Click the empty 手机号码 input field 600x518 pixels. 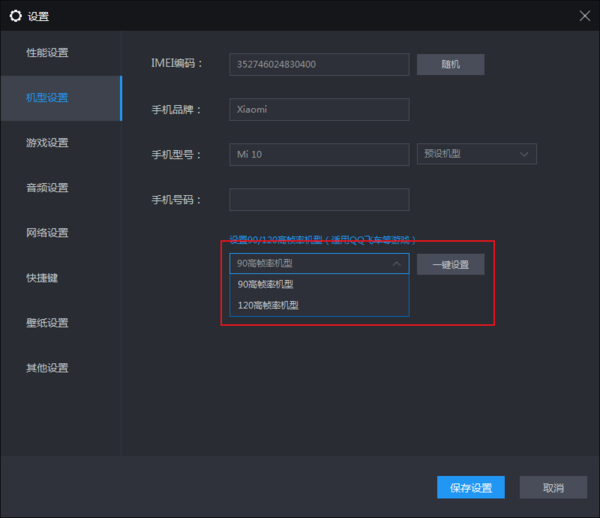[319, 199]
